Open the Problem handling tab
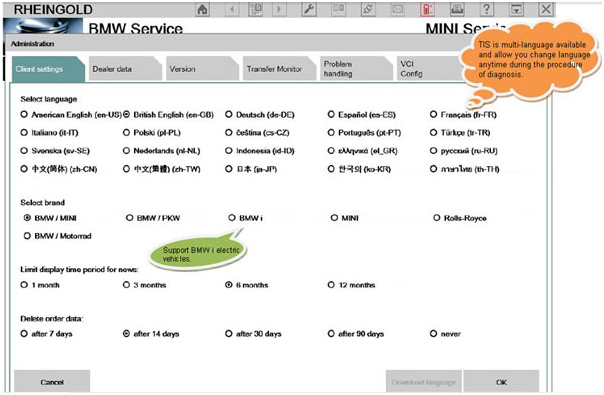This screenshot has height=395, width=604. pos(356,69)
